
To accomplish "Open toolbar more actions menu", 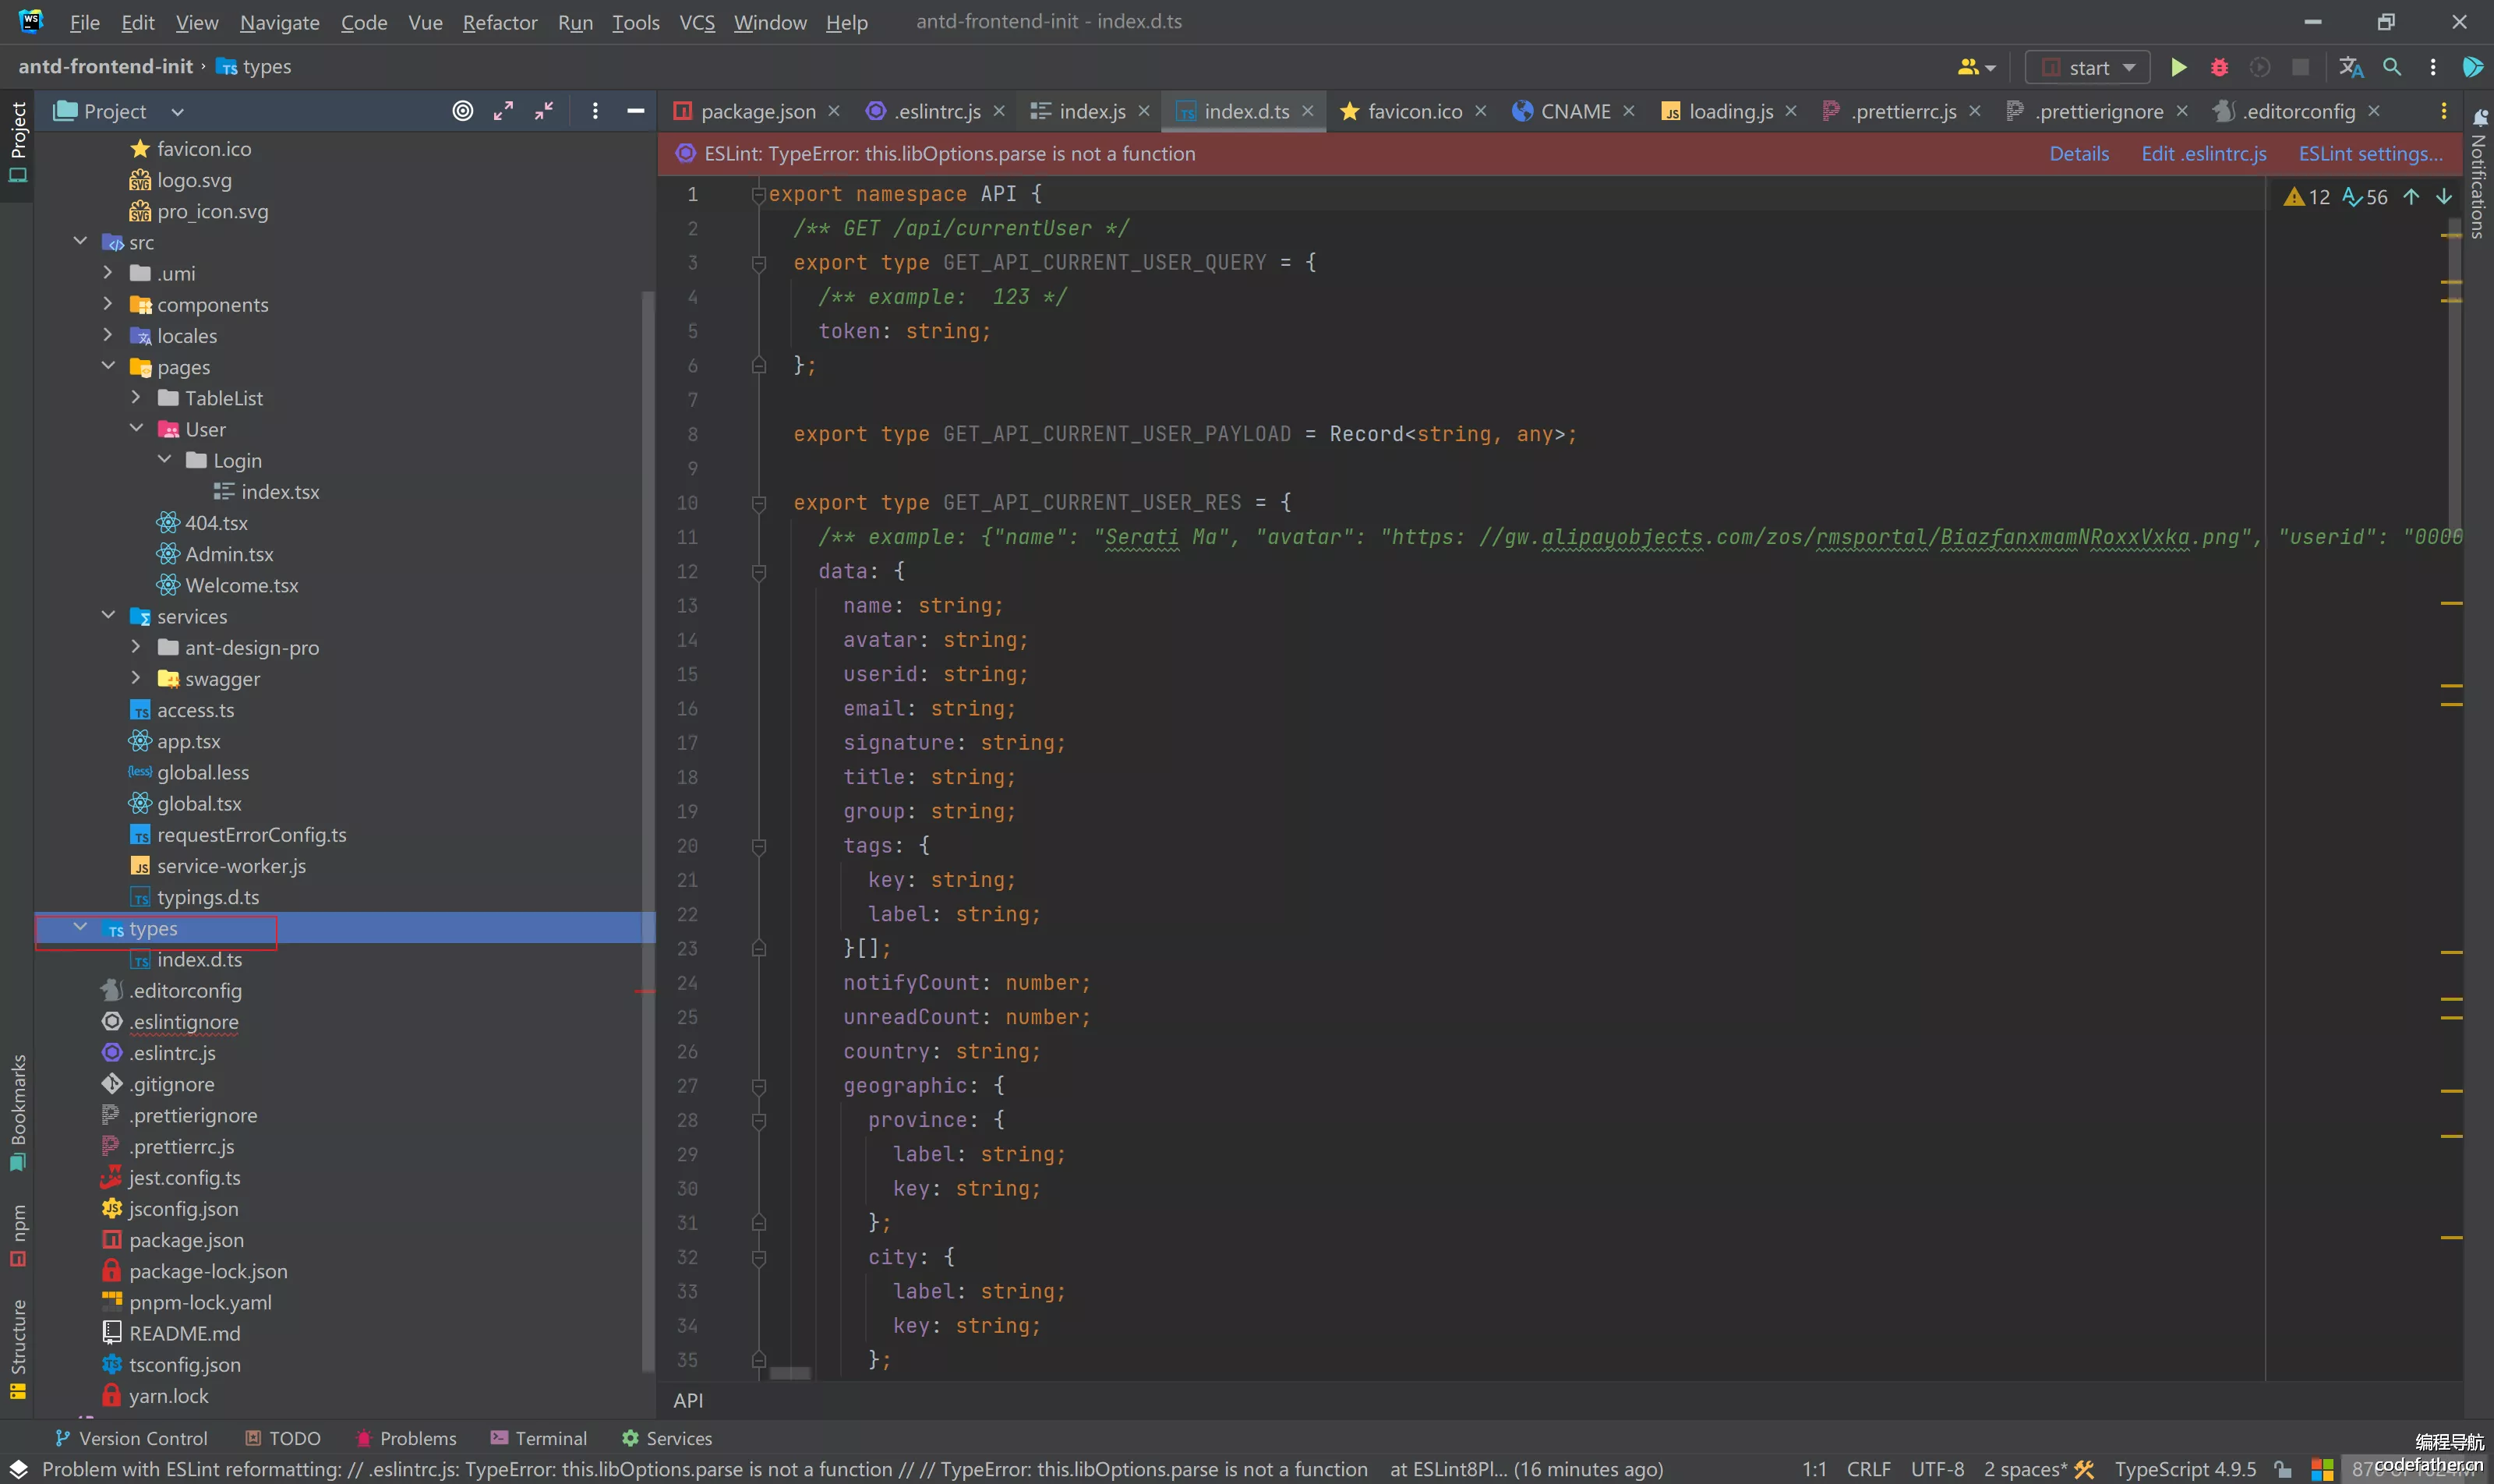I will (2433, 67).
